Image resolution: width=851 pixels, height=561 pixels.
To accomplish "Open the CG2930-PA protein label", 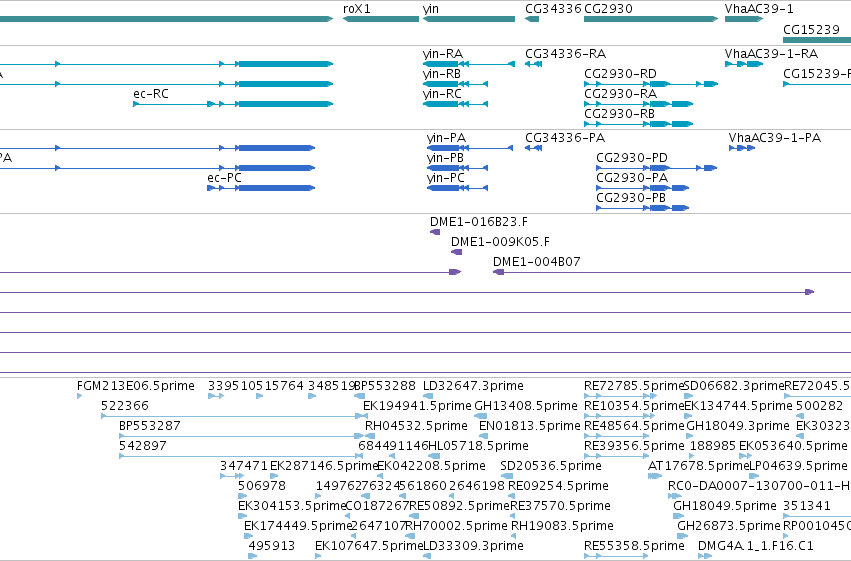I will pyautogui.click(x=632, y=178).
